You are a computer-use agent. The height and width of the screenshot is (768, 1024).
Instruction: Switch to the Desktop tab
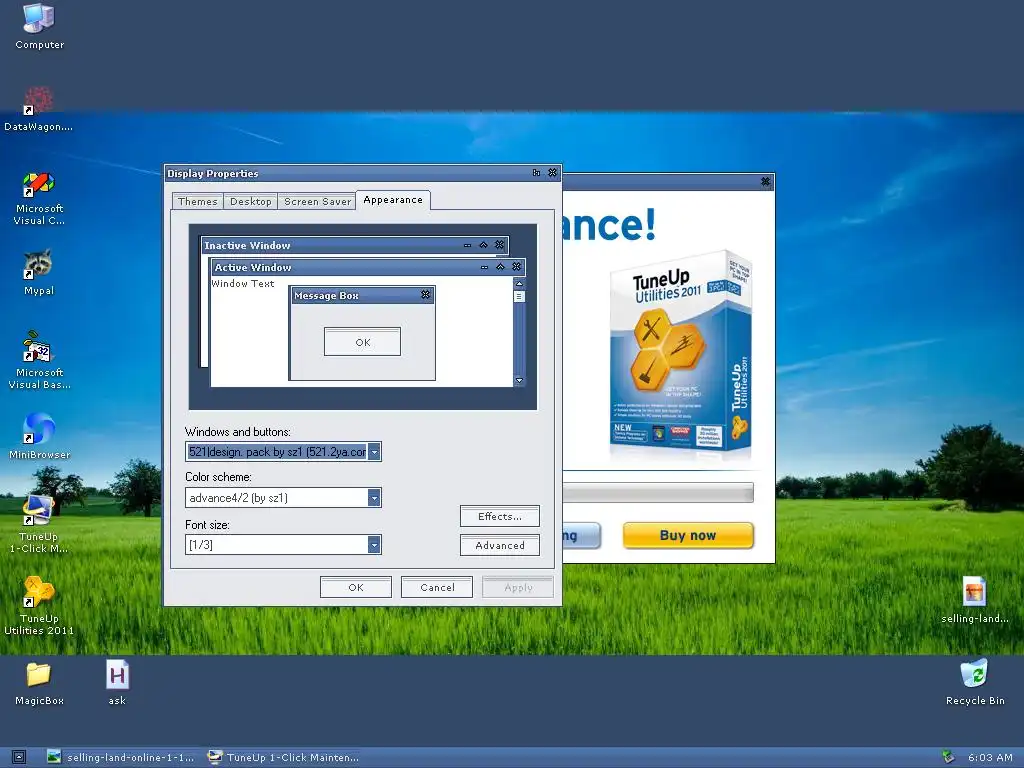(251, 201)
